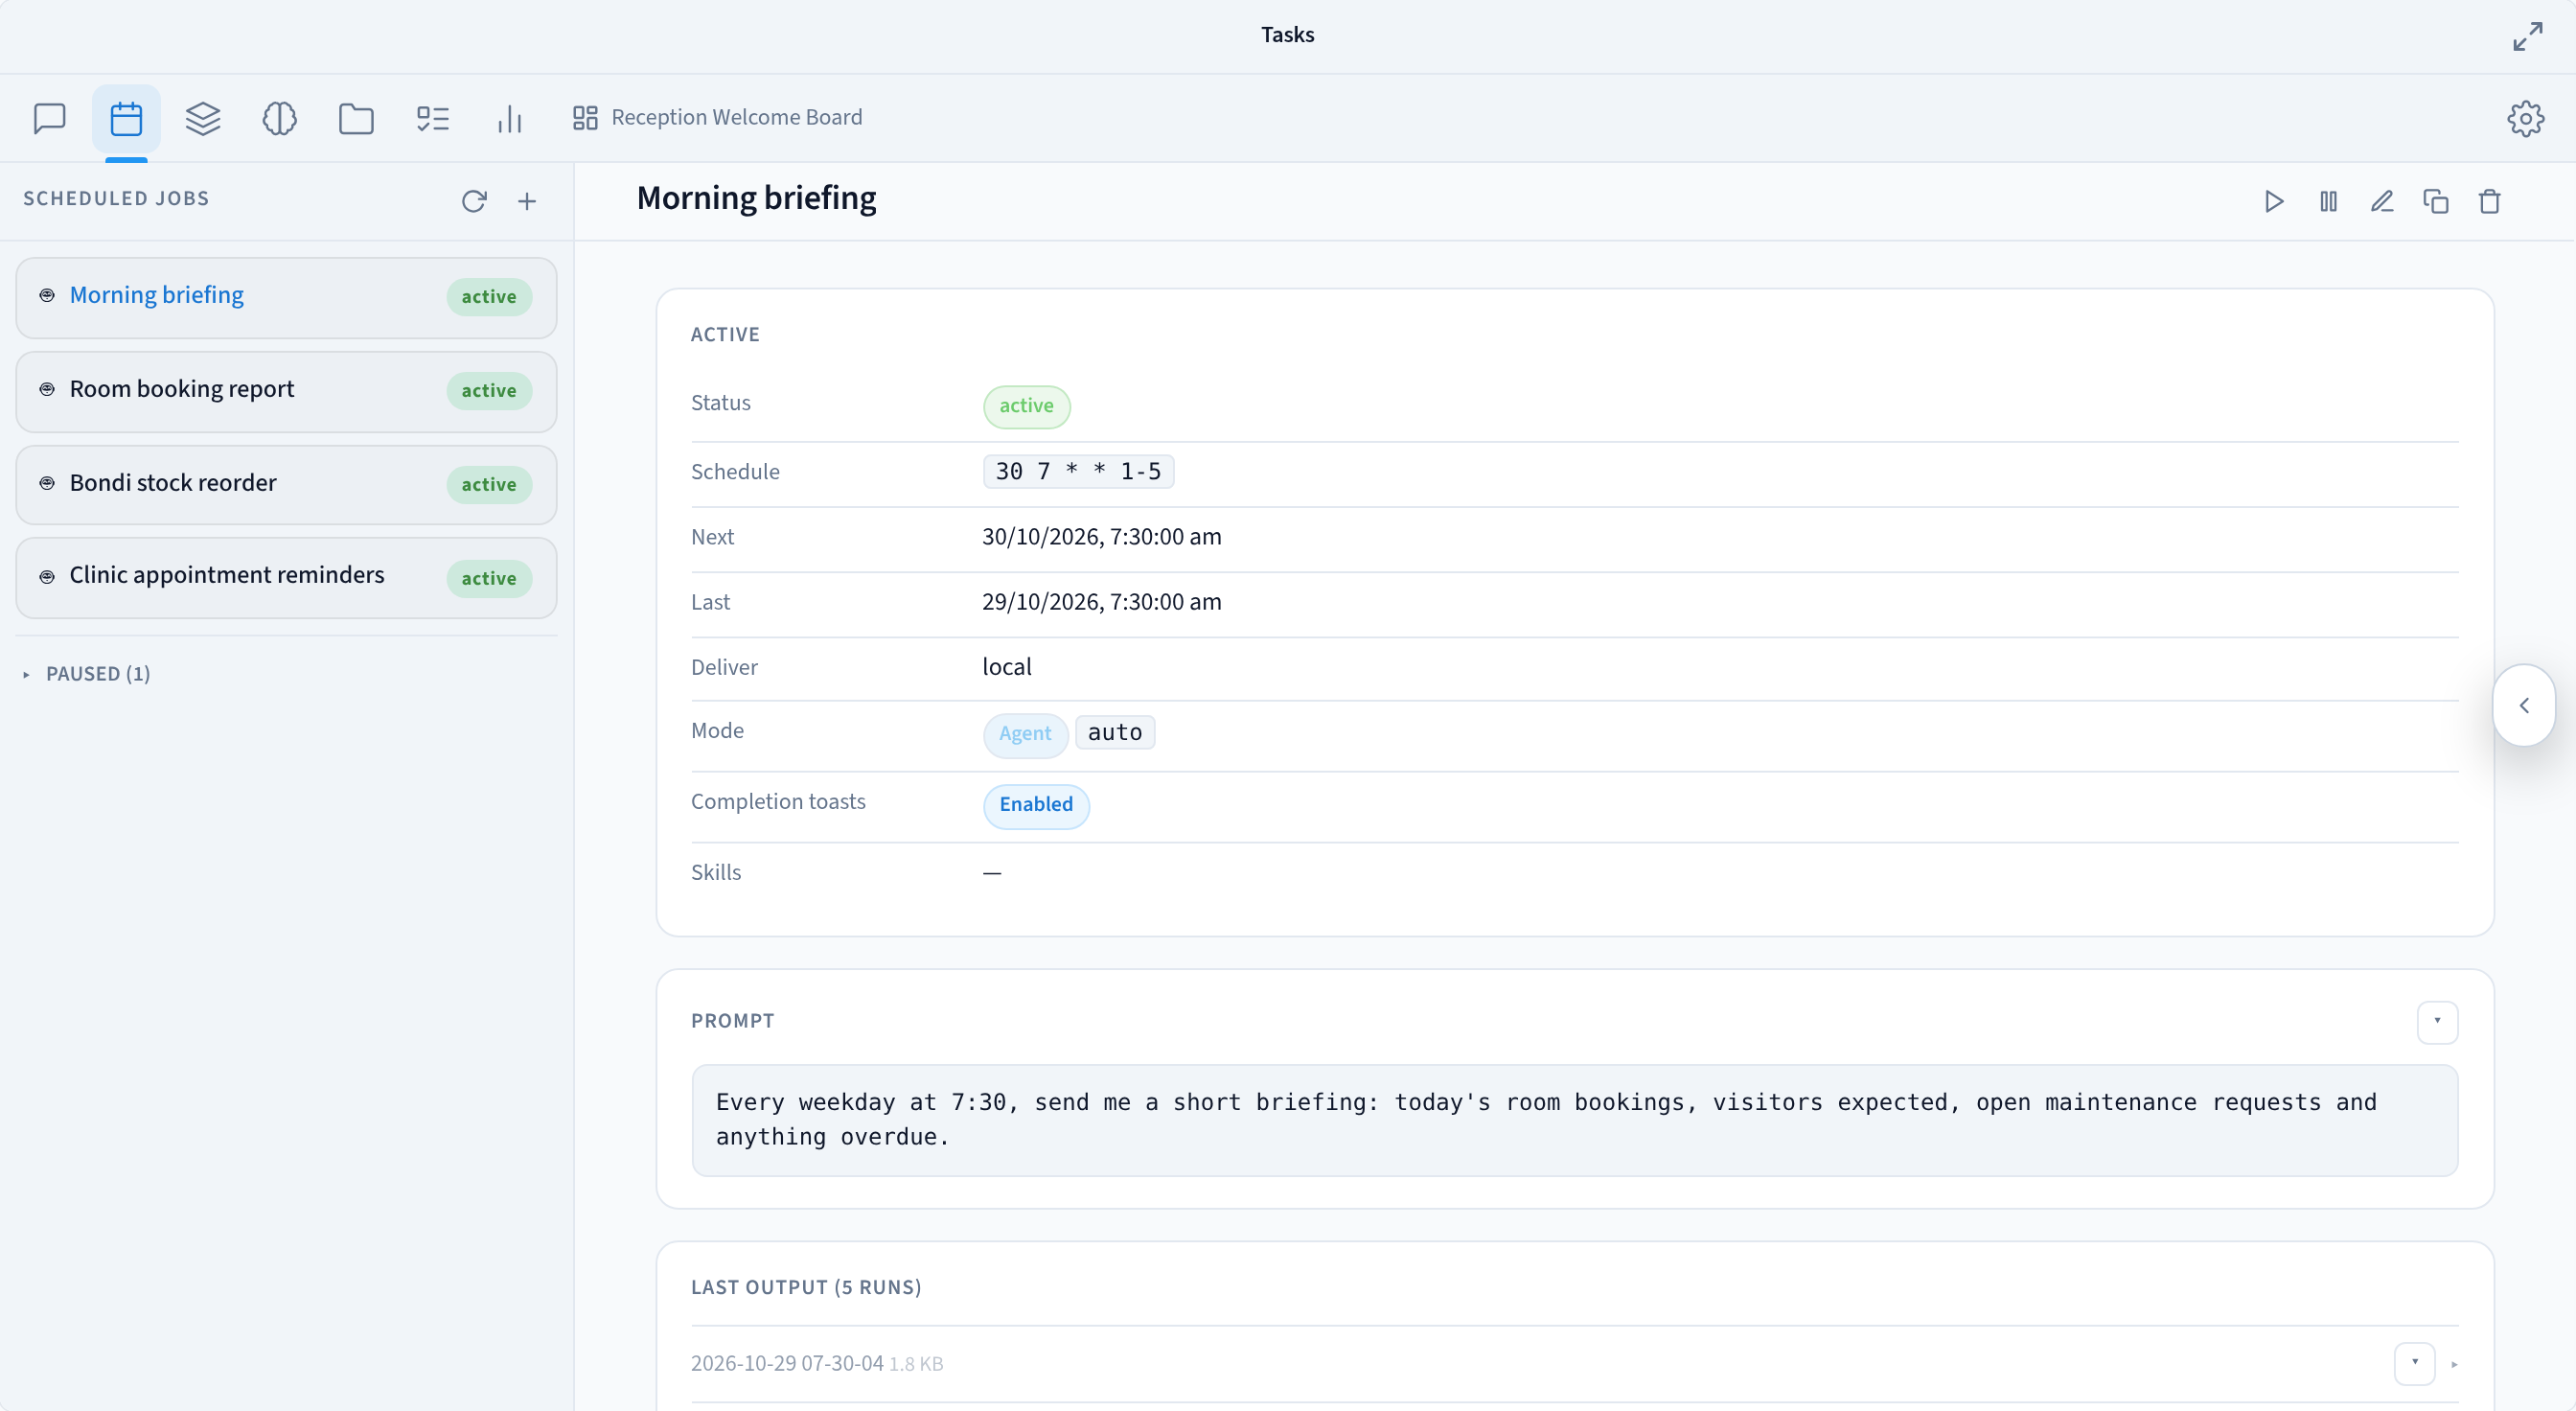
Task: Click active badge on Clinic appointment reminders
Action: 489,579
